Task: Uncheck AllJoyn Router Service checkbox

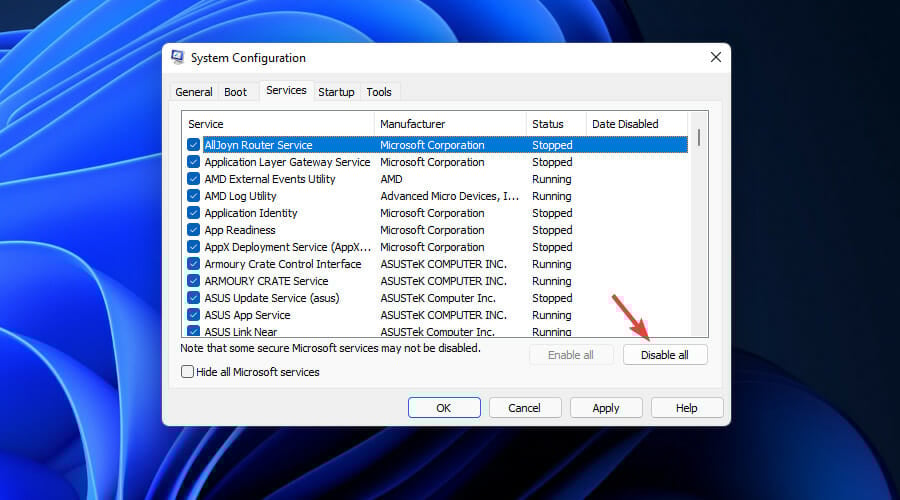Action: tap(193, 145)
